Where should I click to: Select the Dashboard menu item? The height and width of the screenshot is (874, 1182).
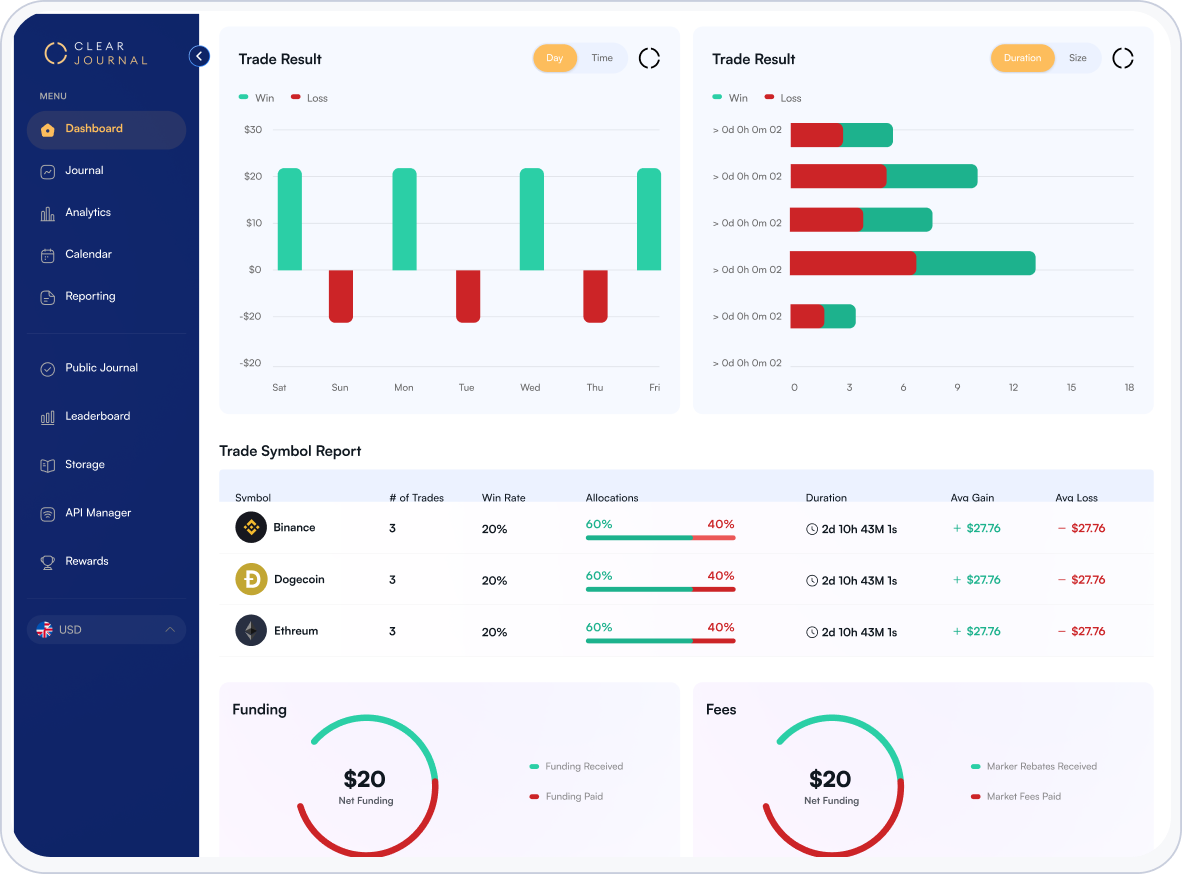[x=106, y=130]
